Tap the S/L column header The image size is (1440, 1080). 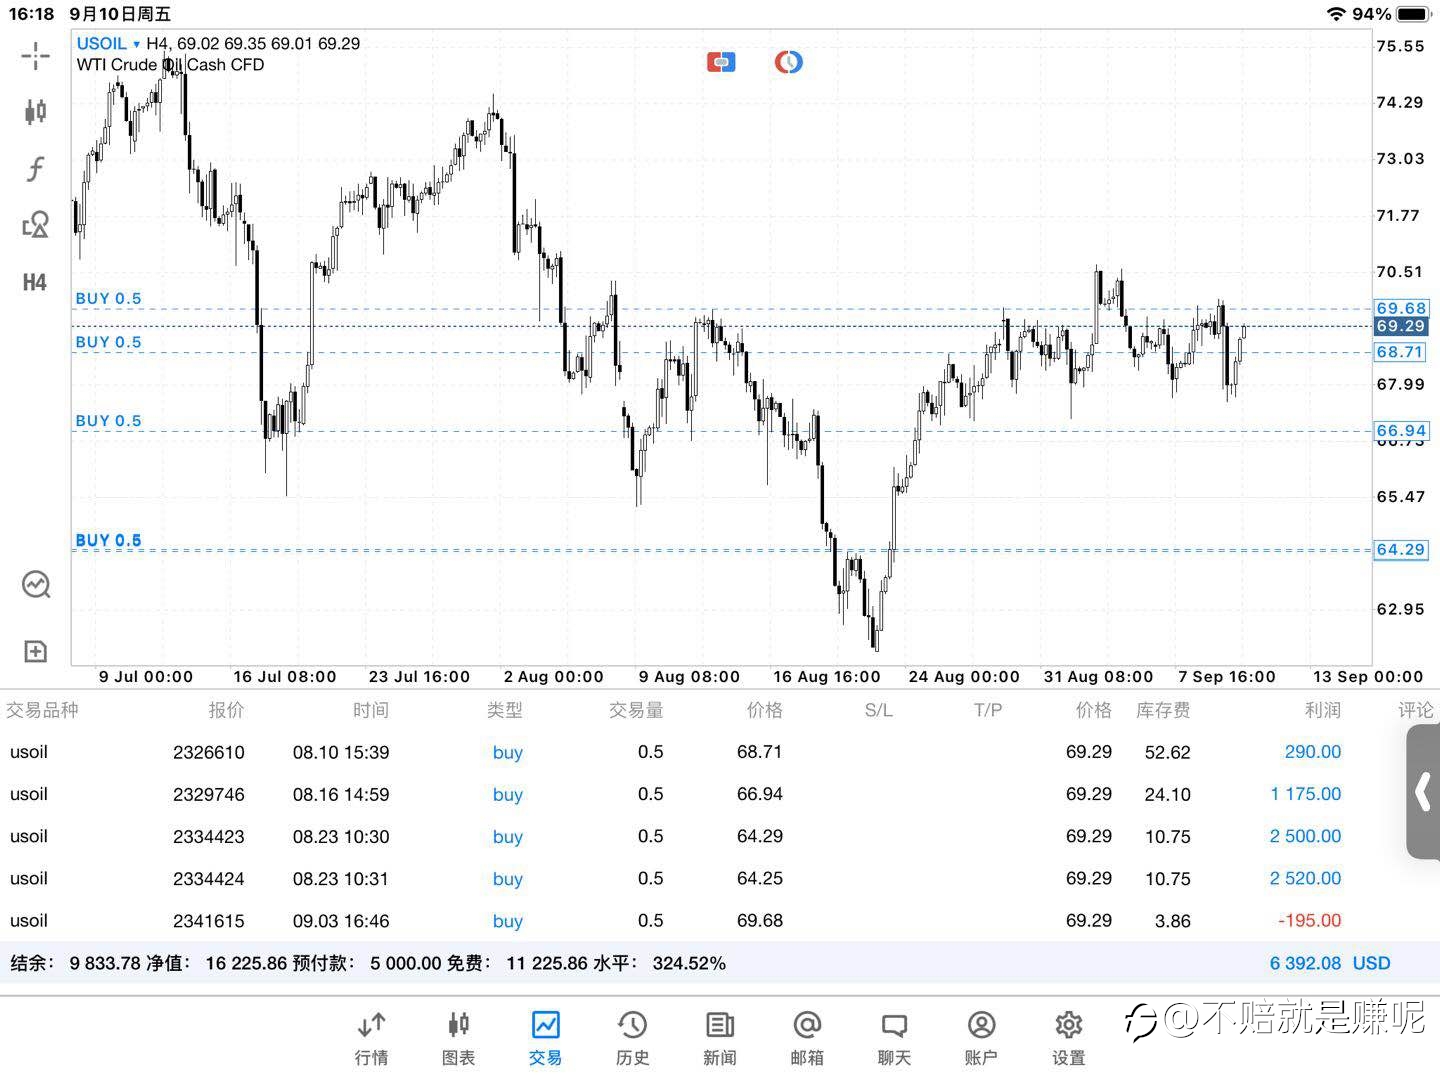[878, 710]
